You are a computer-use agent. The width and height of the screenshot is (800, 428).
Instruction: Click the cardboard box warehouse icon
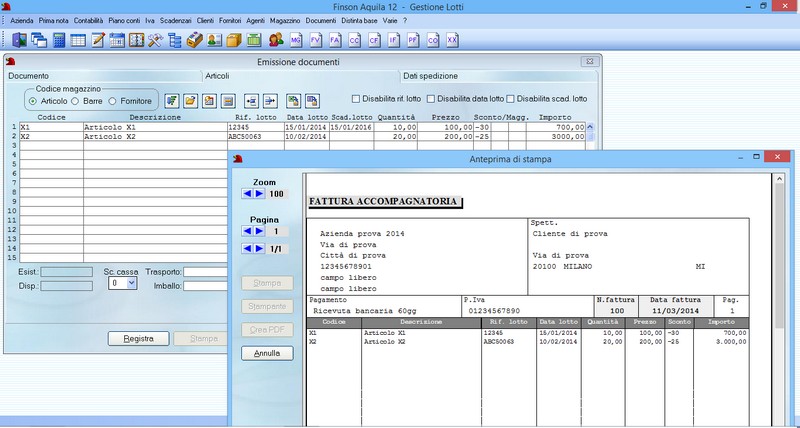coord(234,40)
